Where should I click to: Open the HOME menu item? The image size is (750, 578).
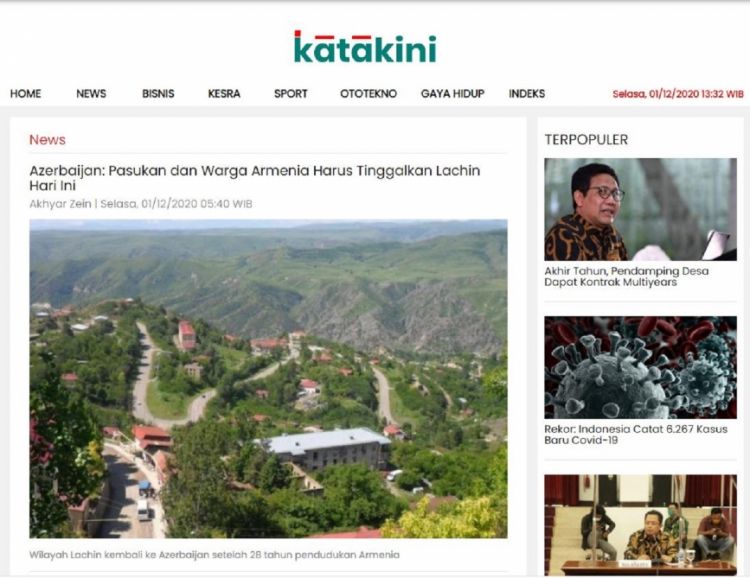tap(25, 94)
